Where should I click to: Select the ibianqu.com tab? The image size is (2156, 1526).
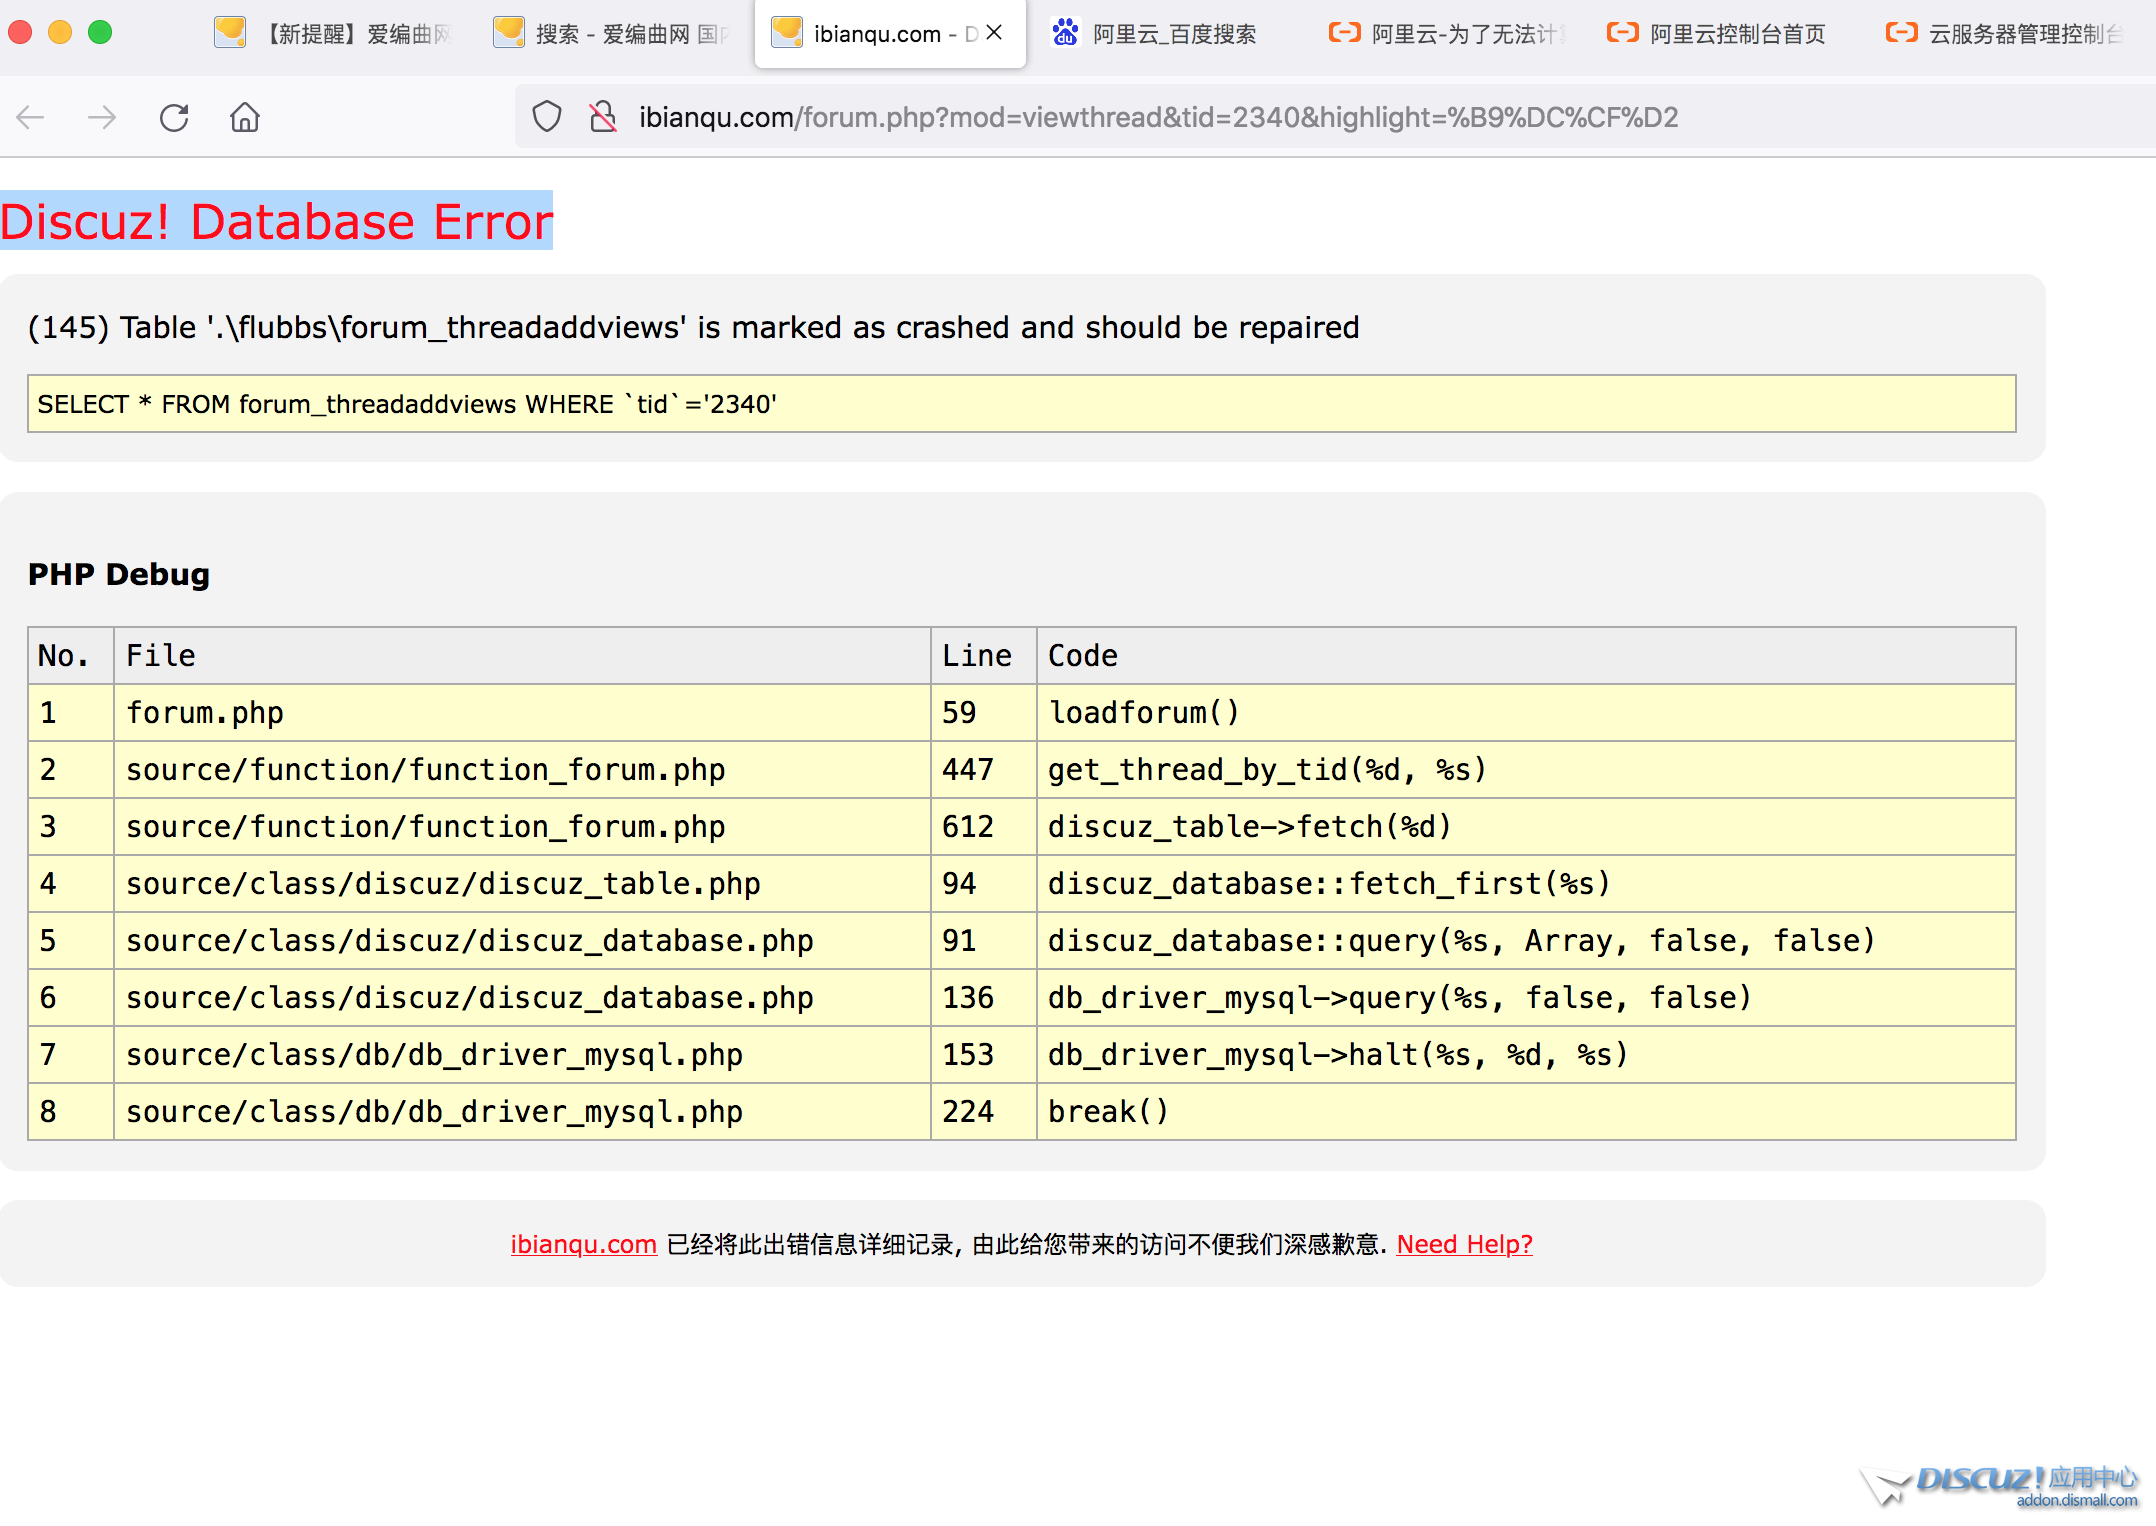click(890, 34)
